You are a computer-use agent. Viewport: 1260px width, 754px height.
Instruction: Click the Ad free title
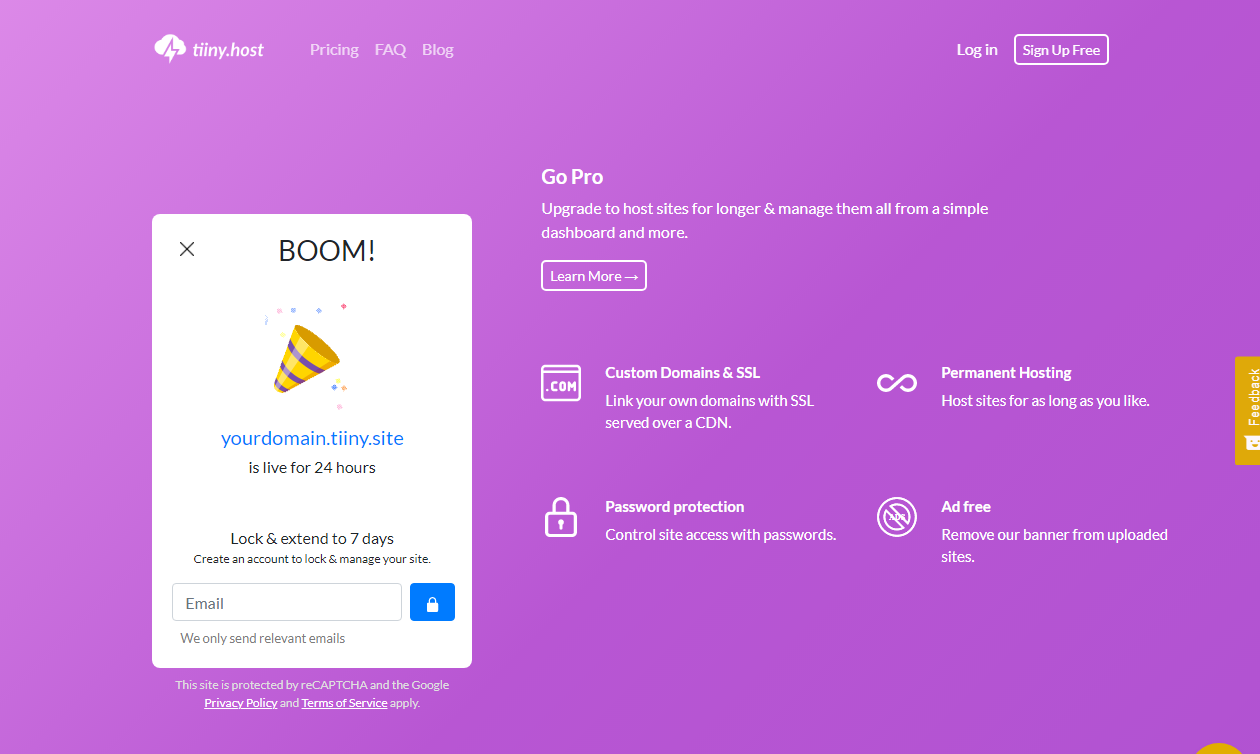966,507
